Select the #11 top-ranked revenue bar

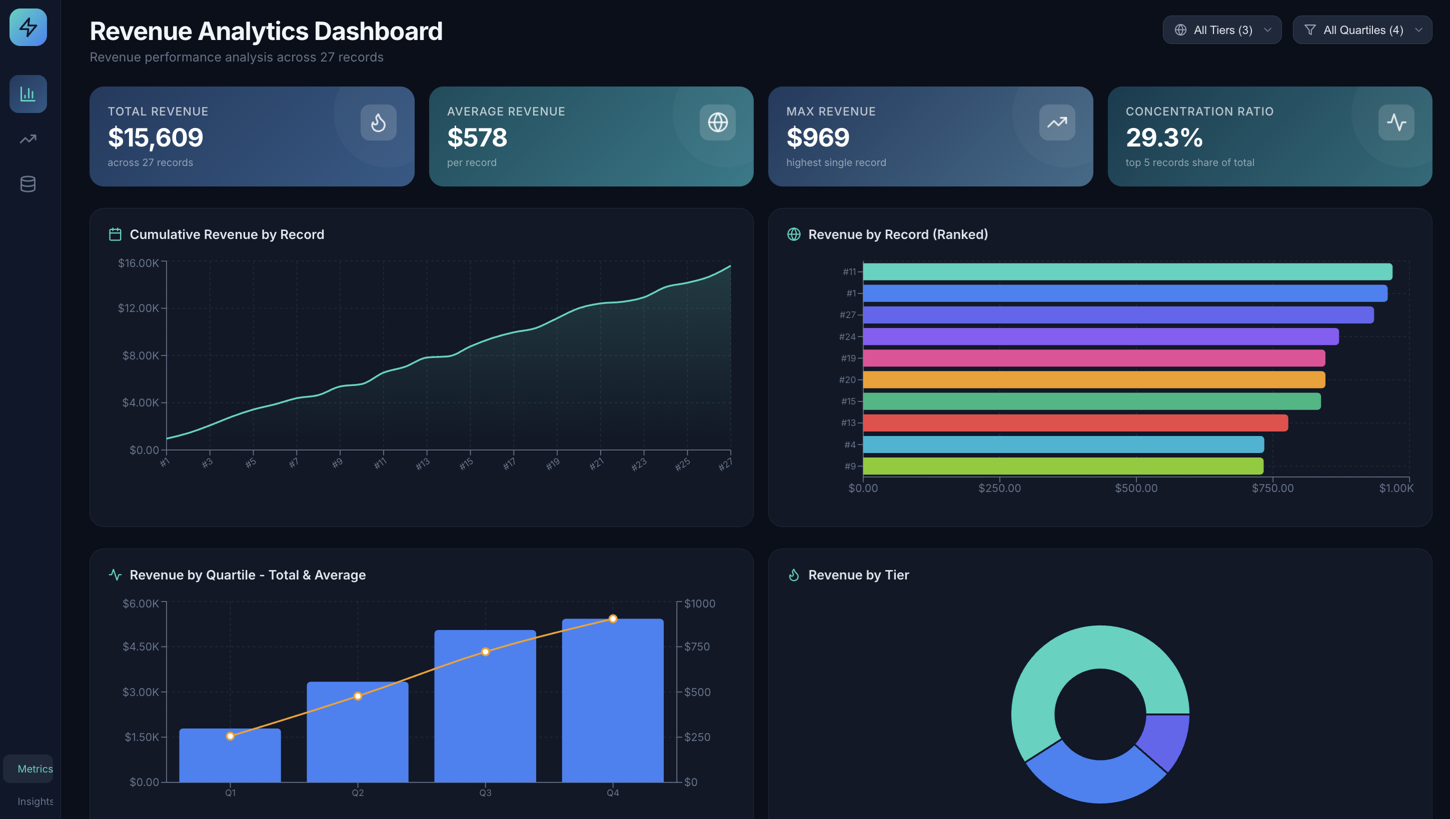tap(1126, 272)
